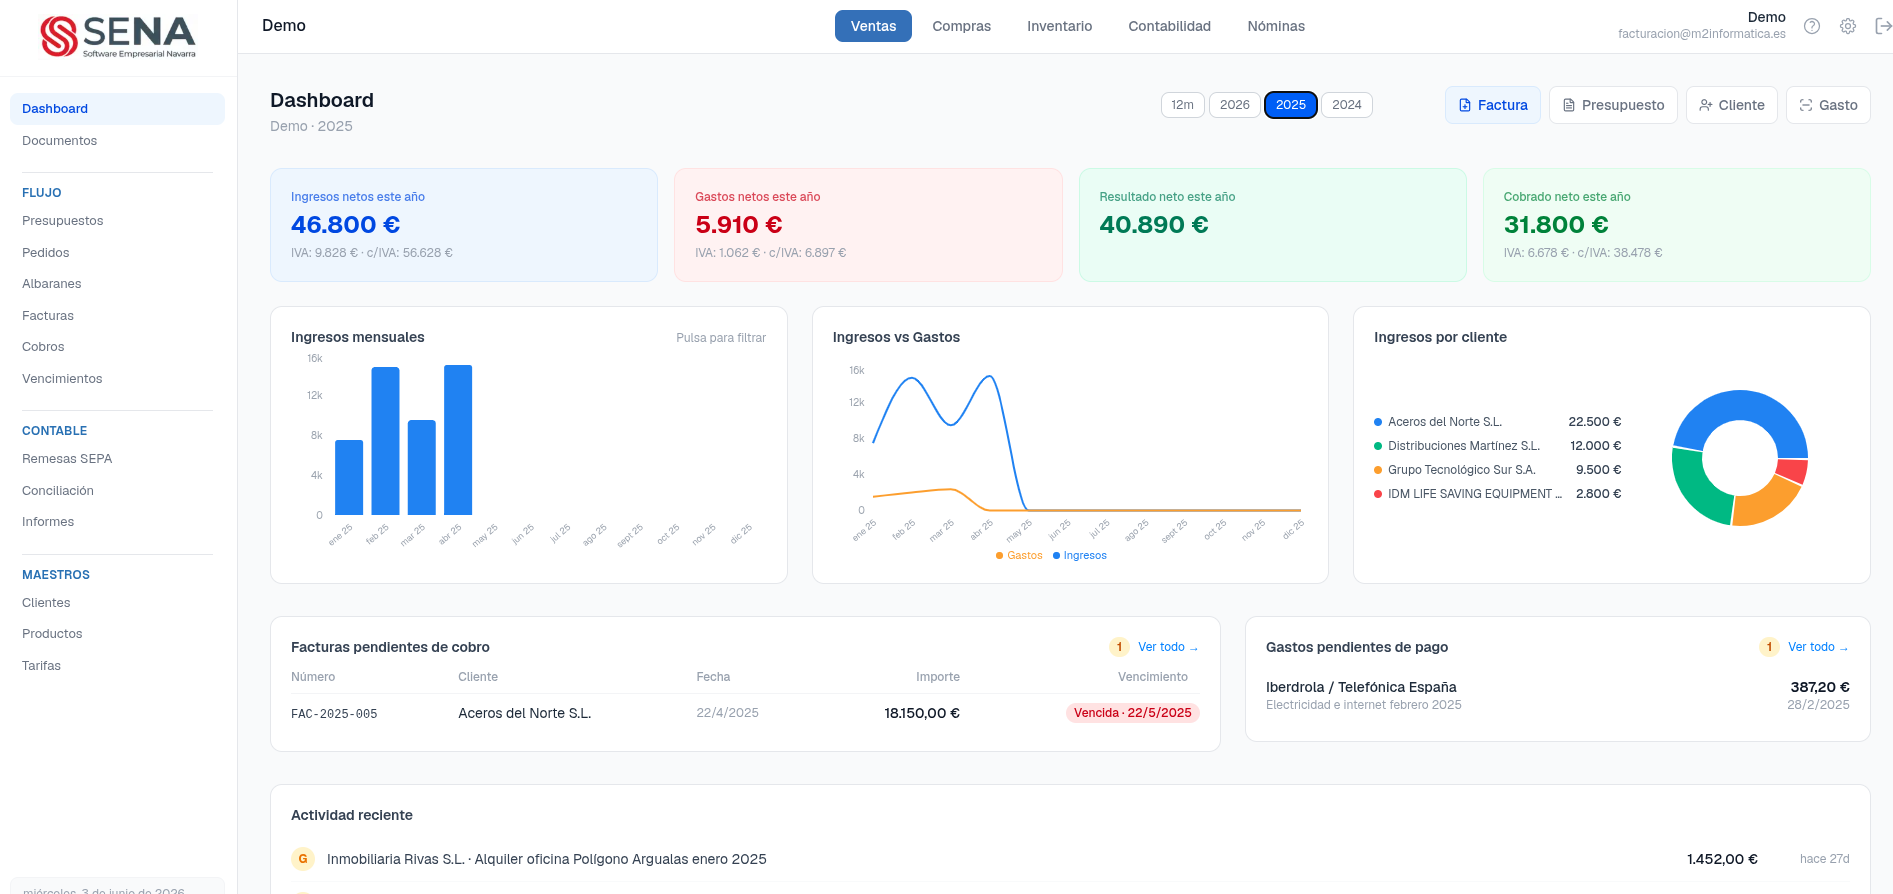1893x894 pixels.
Task: Open the Inmobiliaria Rivas S.L. activity entry
Action: click(x=1070, y=859)
